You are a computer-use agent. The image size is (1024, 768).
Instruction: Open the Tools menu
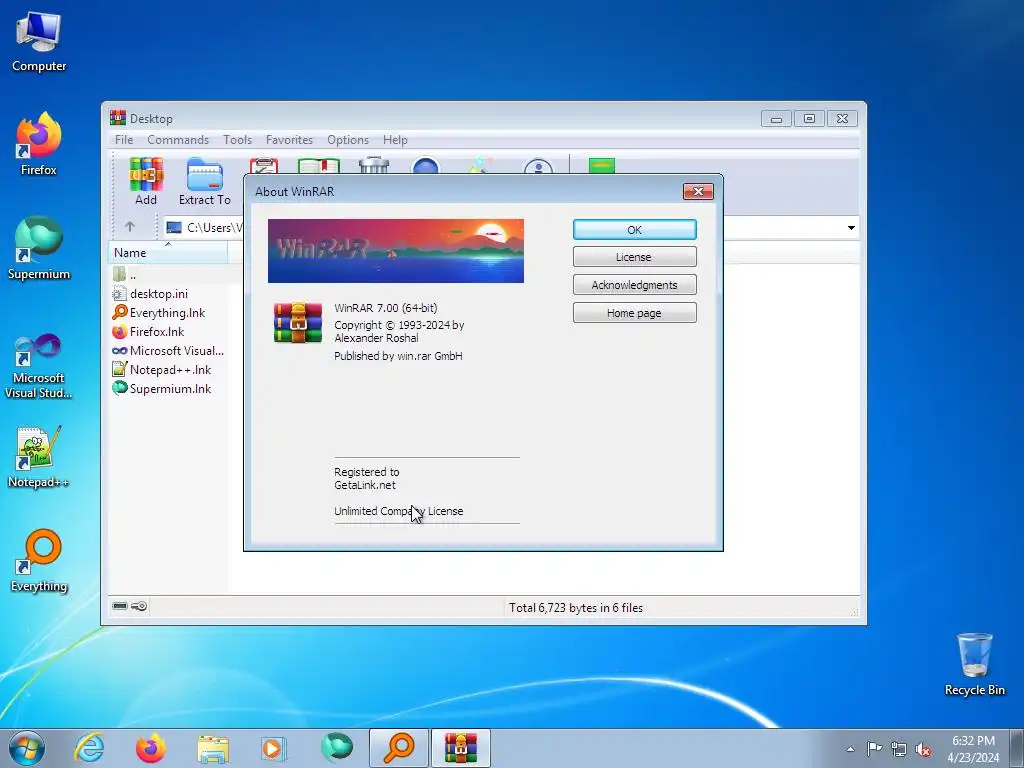(237, 140)
